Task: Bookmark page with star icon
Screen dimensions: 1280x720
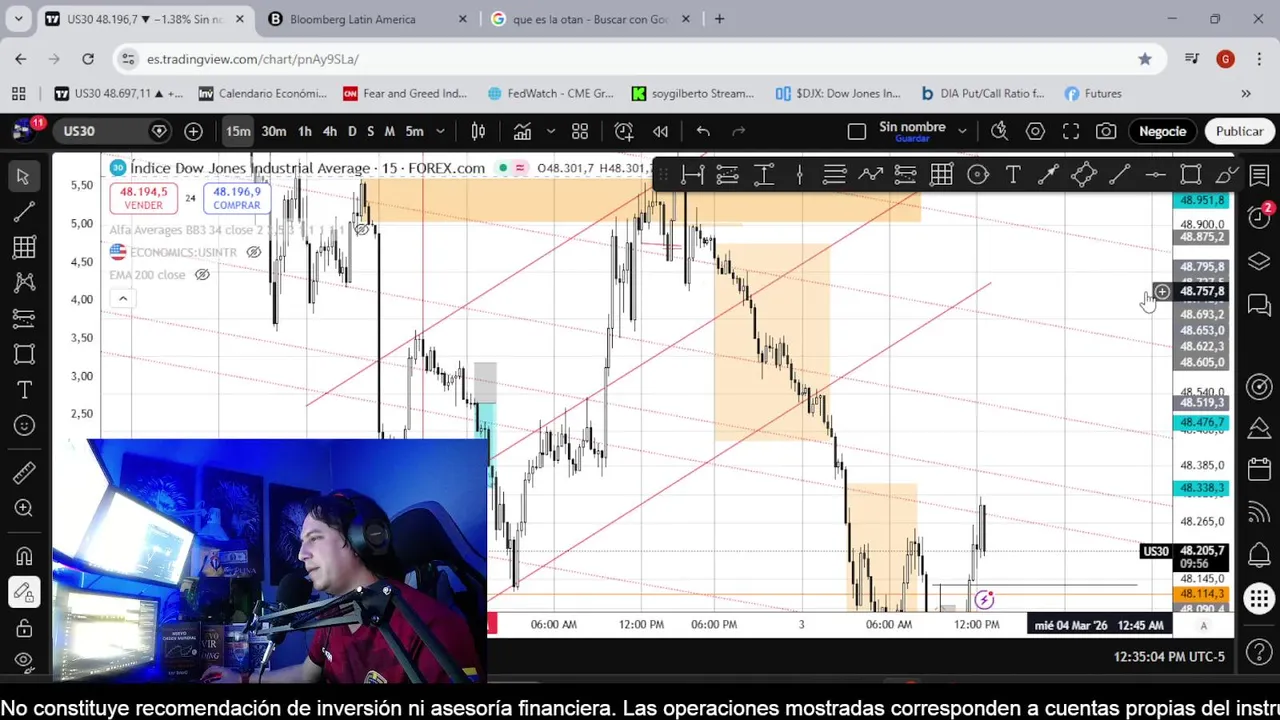Action: pos(1145,59)
